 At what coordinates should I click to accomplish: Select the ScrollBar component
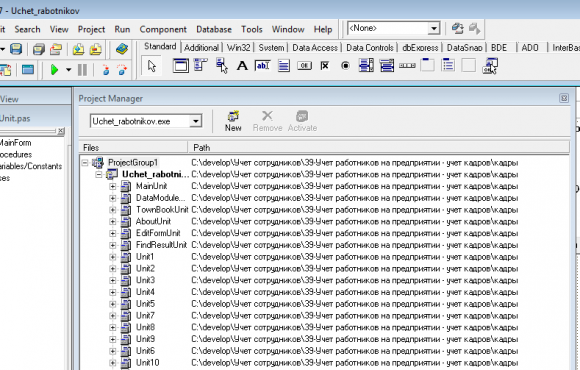click(407, 66)
